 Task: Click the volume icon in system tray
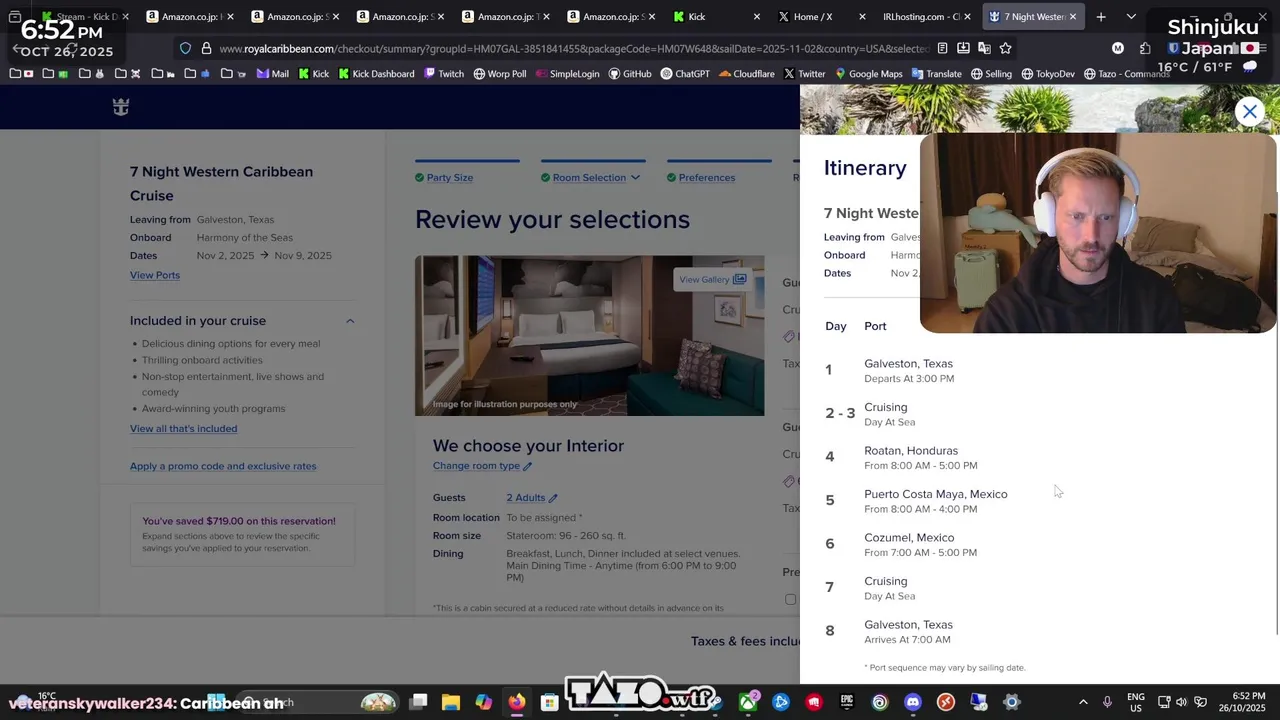[x=1183, y=702]
